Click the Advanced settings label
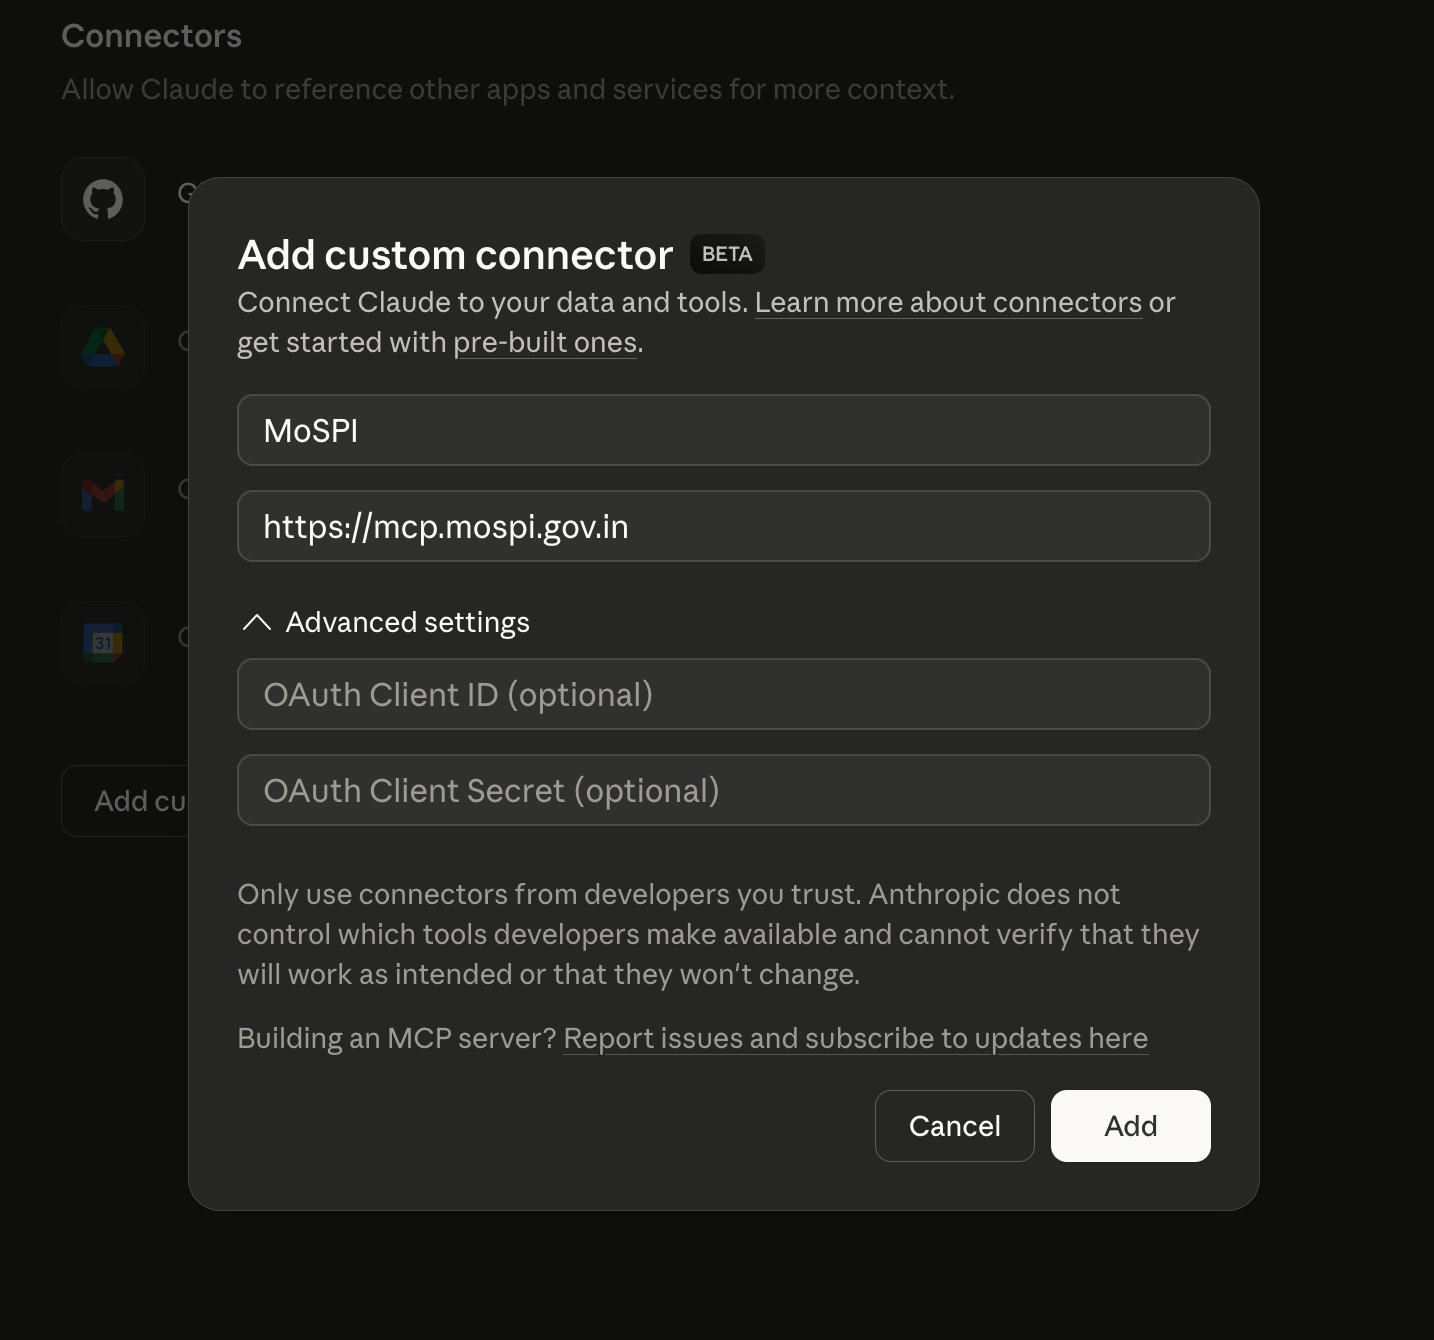The width and height of the screenshot is (1434, 1340). click(407, 623)
